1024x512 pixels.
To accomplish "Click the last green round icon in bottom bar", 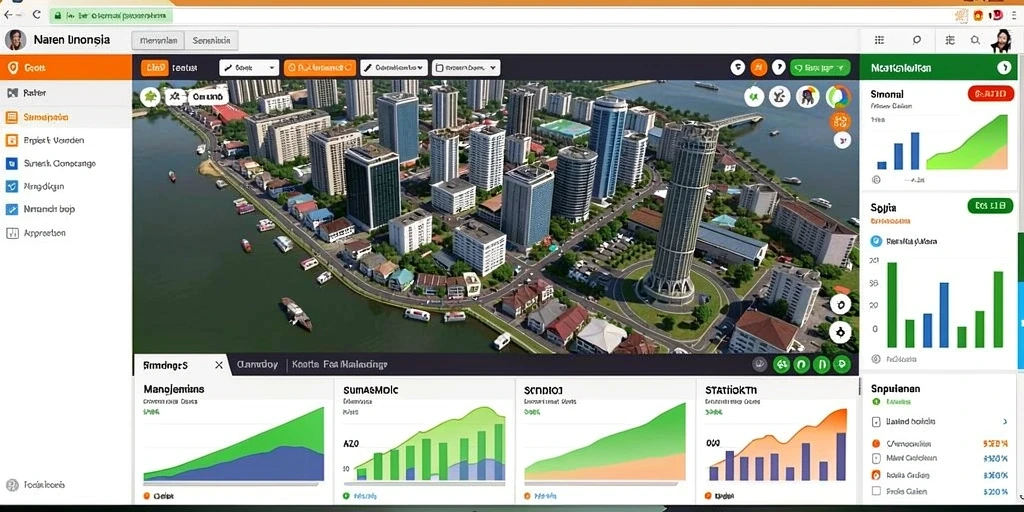I will 842,364.
